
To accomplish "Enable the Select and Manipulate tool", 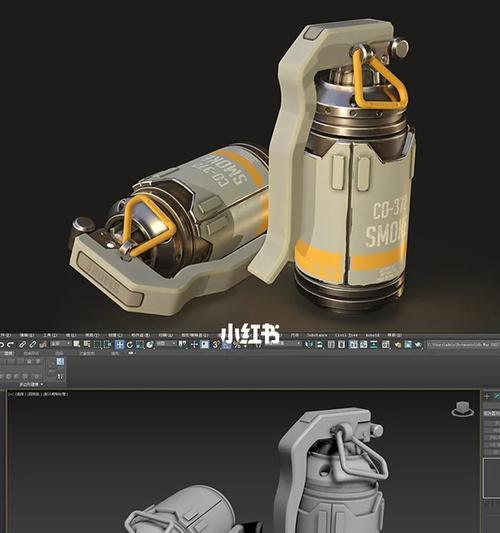I will pos(194,344).
